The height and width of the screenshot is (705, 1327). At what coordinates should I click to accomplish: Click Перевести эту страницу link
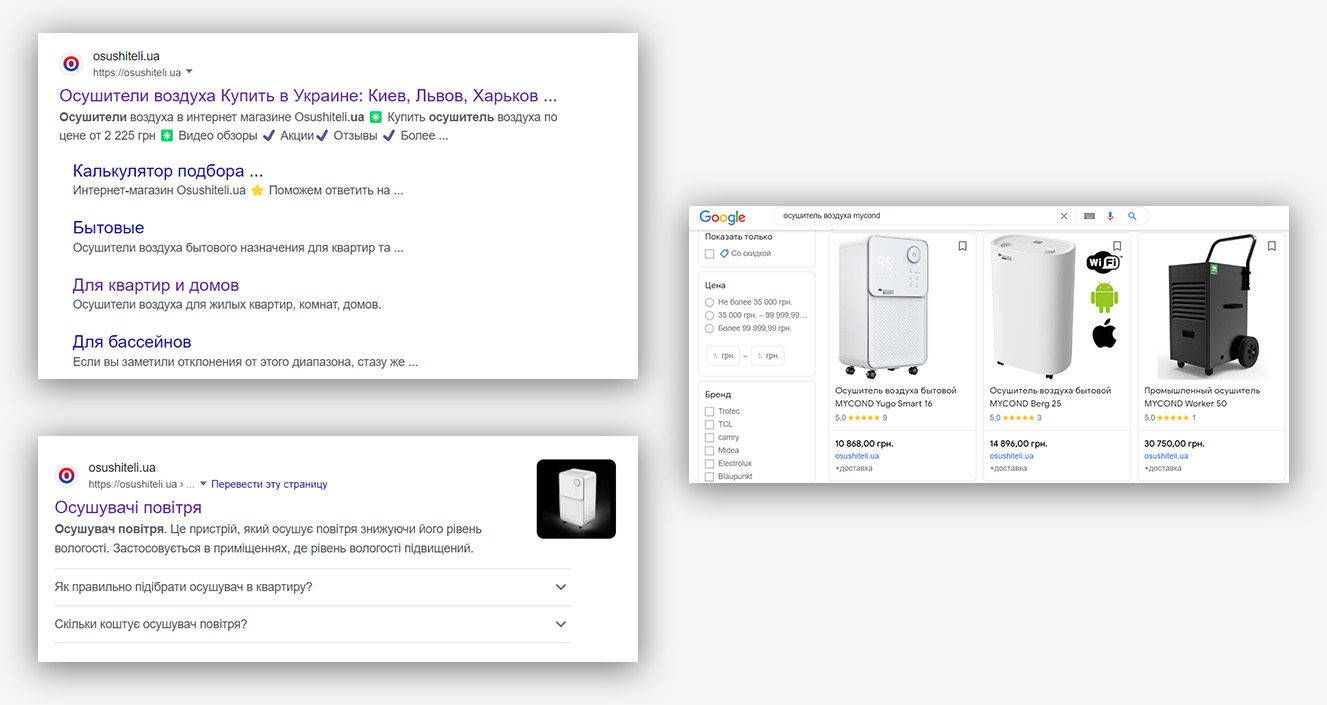[x=269, y=484]
